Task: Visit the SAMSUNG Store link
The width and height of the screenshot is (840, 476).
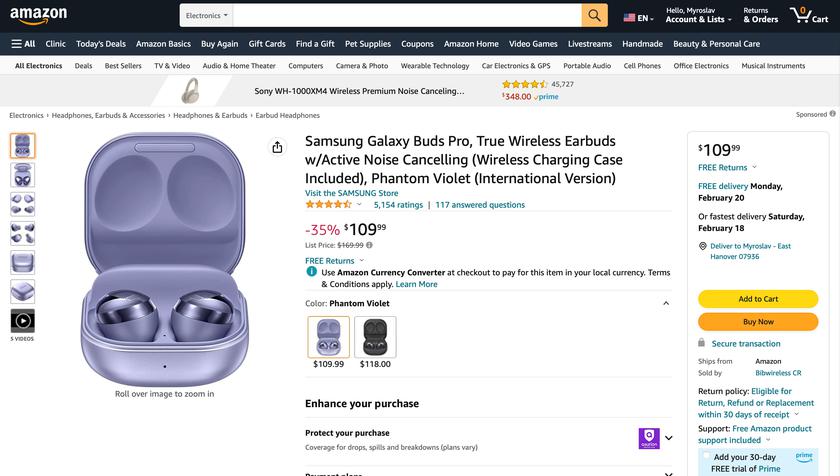Action: point(352,193)
